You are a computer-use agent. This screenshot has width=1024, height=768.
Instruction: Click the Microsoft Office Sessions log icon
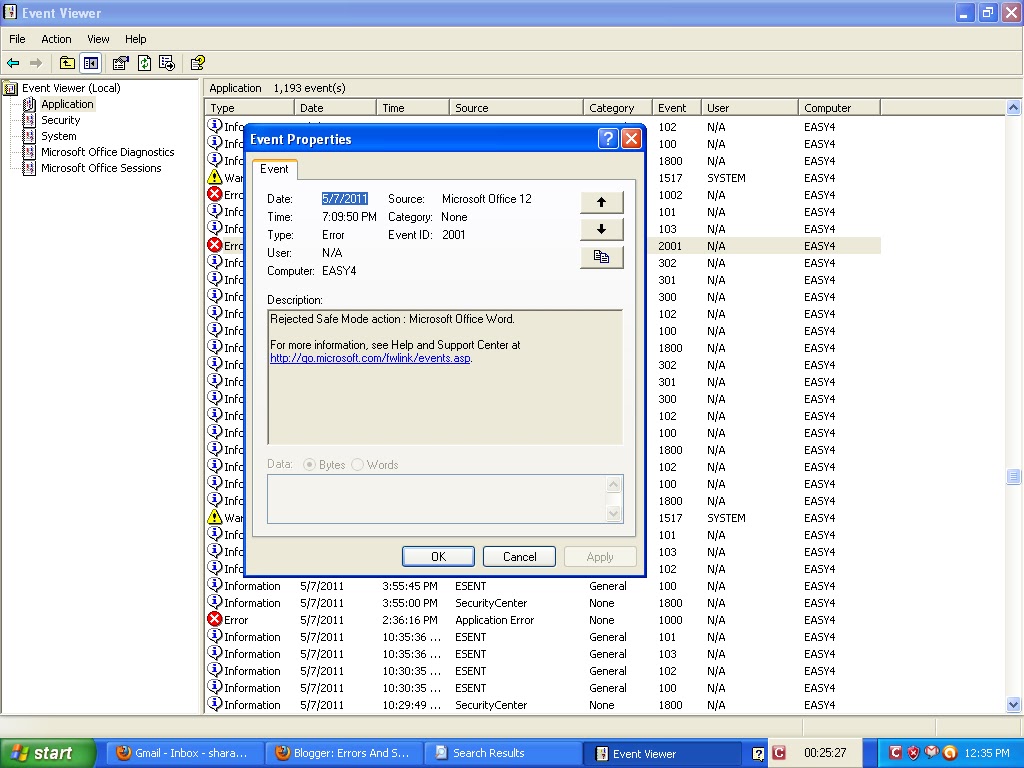pyautogui.click(x=29, y=168)
